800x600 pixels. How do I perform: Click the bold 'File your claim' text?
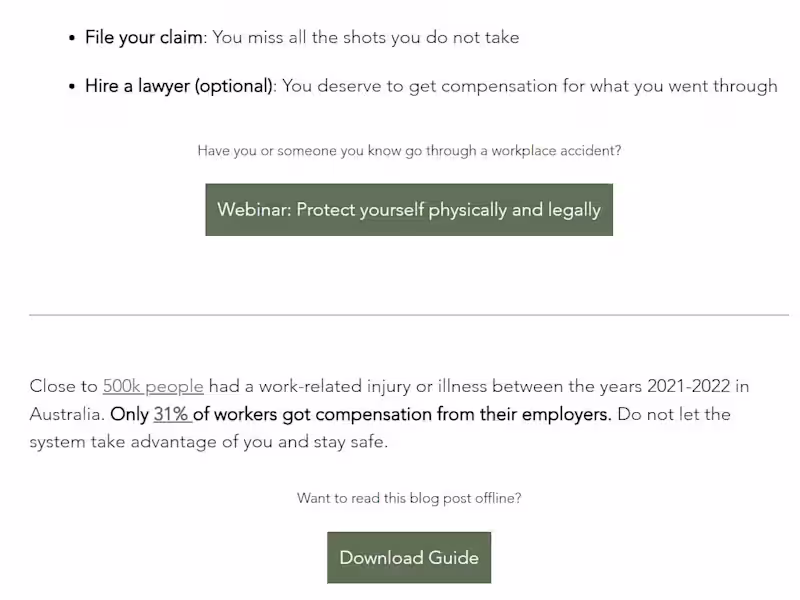tap(144, 37)
